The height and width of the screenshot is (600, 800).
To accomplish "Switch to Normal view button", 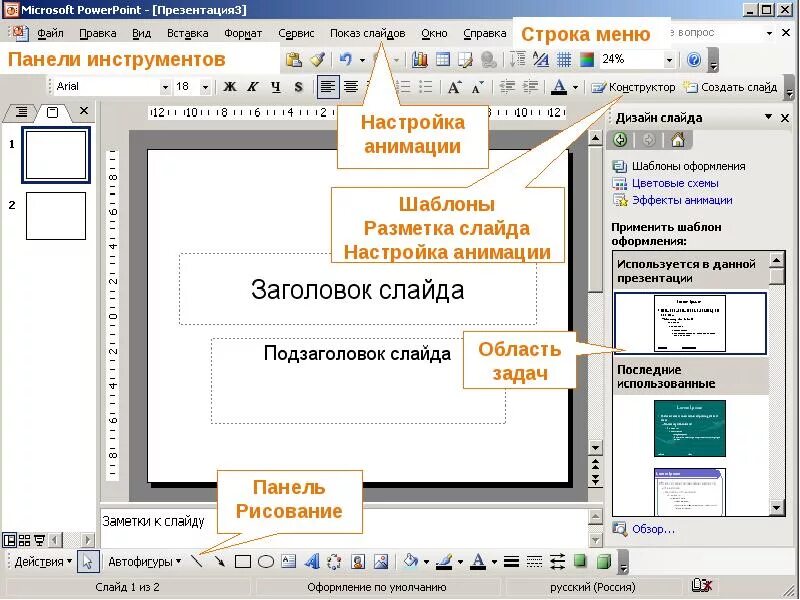I will (x=9, y=539).
